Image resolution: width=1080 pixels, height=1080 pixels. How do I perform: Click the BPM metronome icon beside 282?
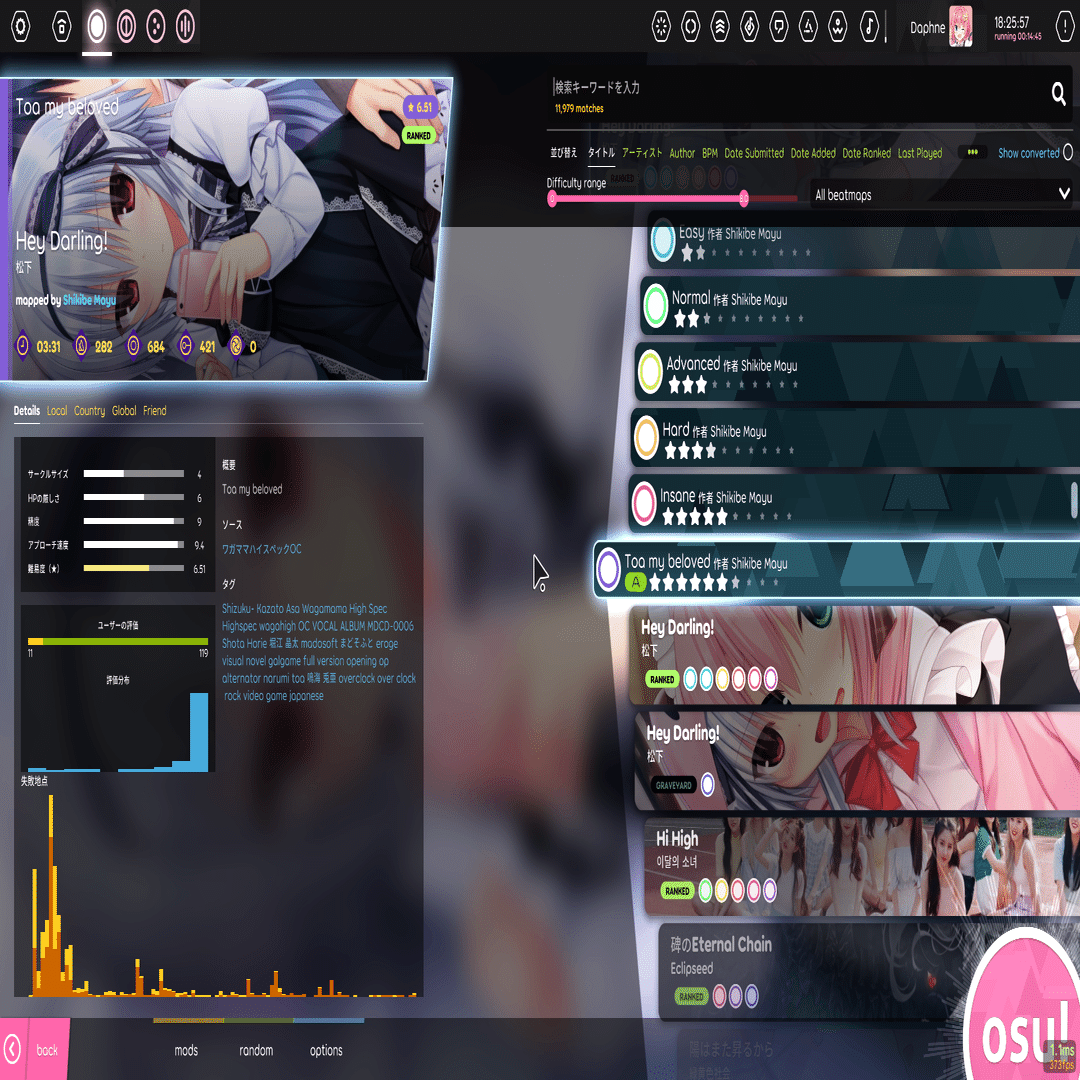[x=81, y=346]
